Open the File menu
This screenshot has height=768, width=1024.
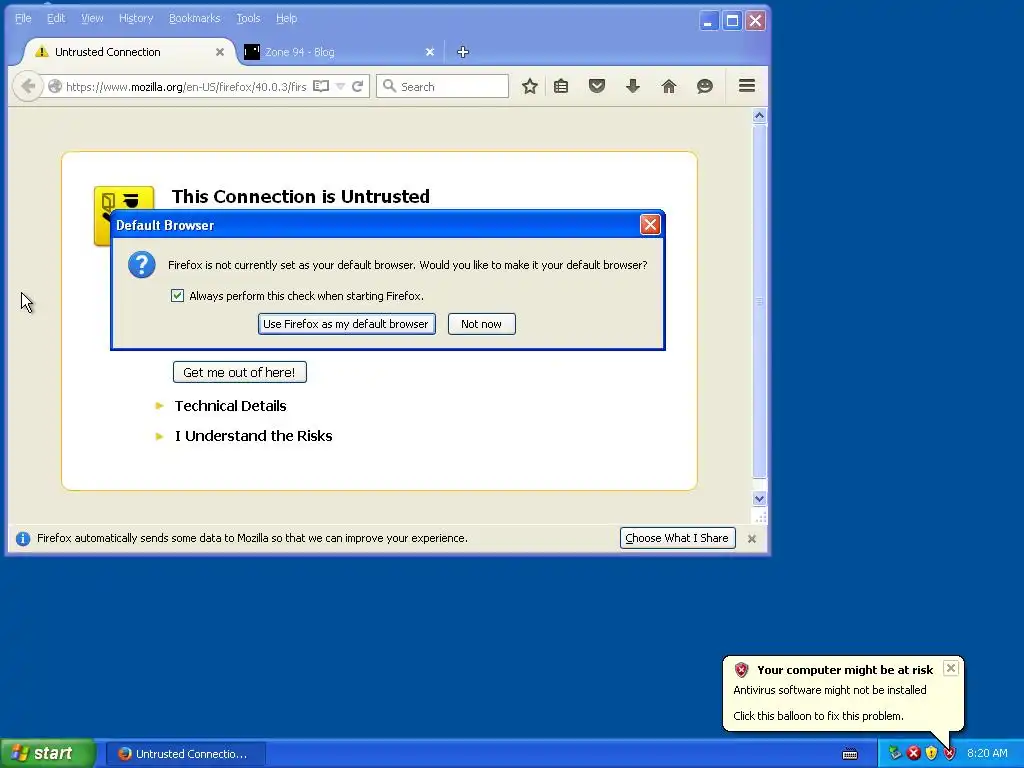(x=23, y=18)
